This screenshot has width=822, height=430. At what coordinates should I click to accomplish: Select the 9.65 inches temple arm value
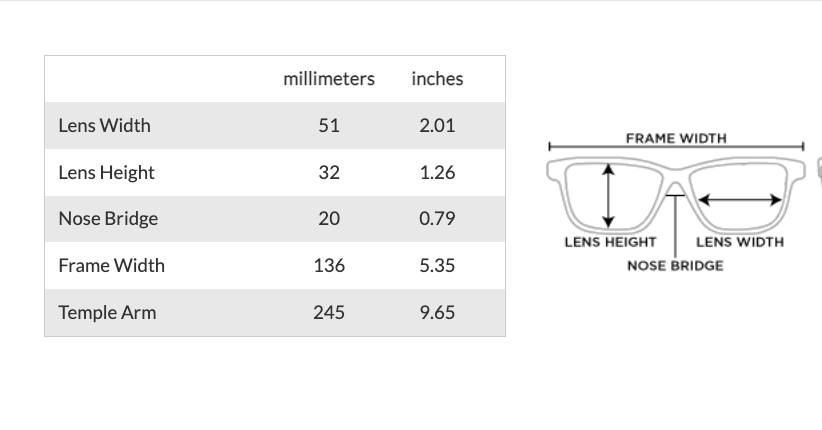tap(437, 313)
